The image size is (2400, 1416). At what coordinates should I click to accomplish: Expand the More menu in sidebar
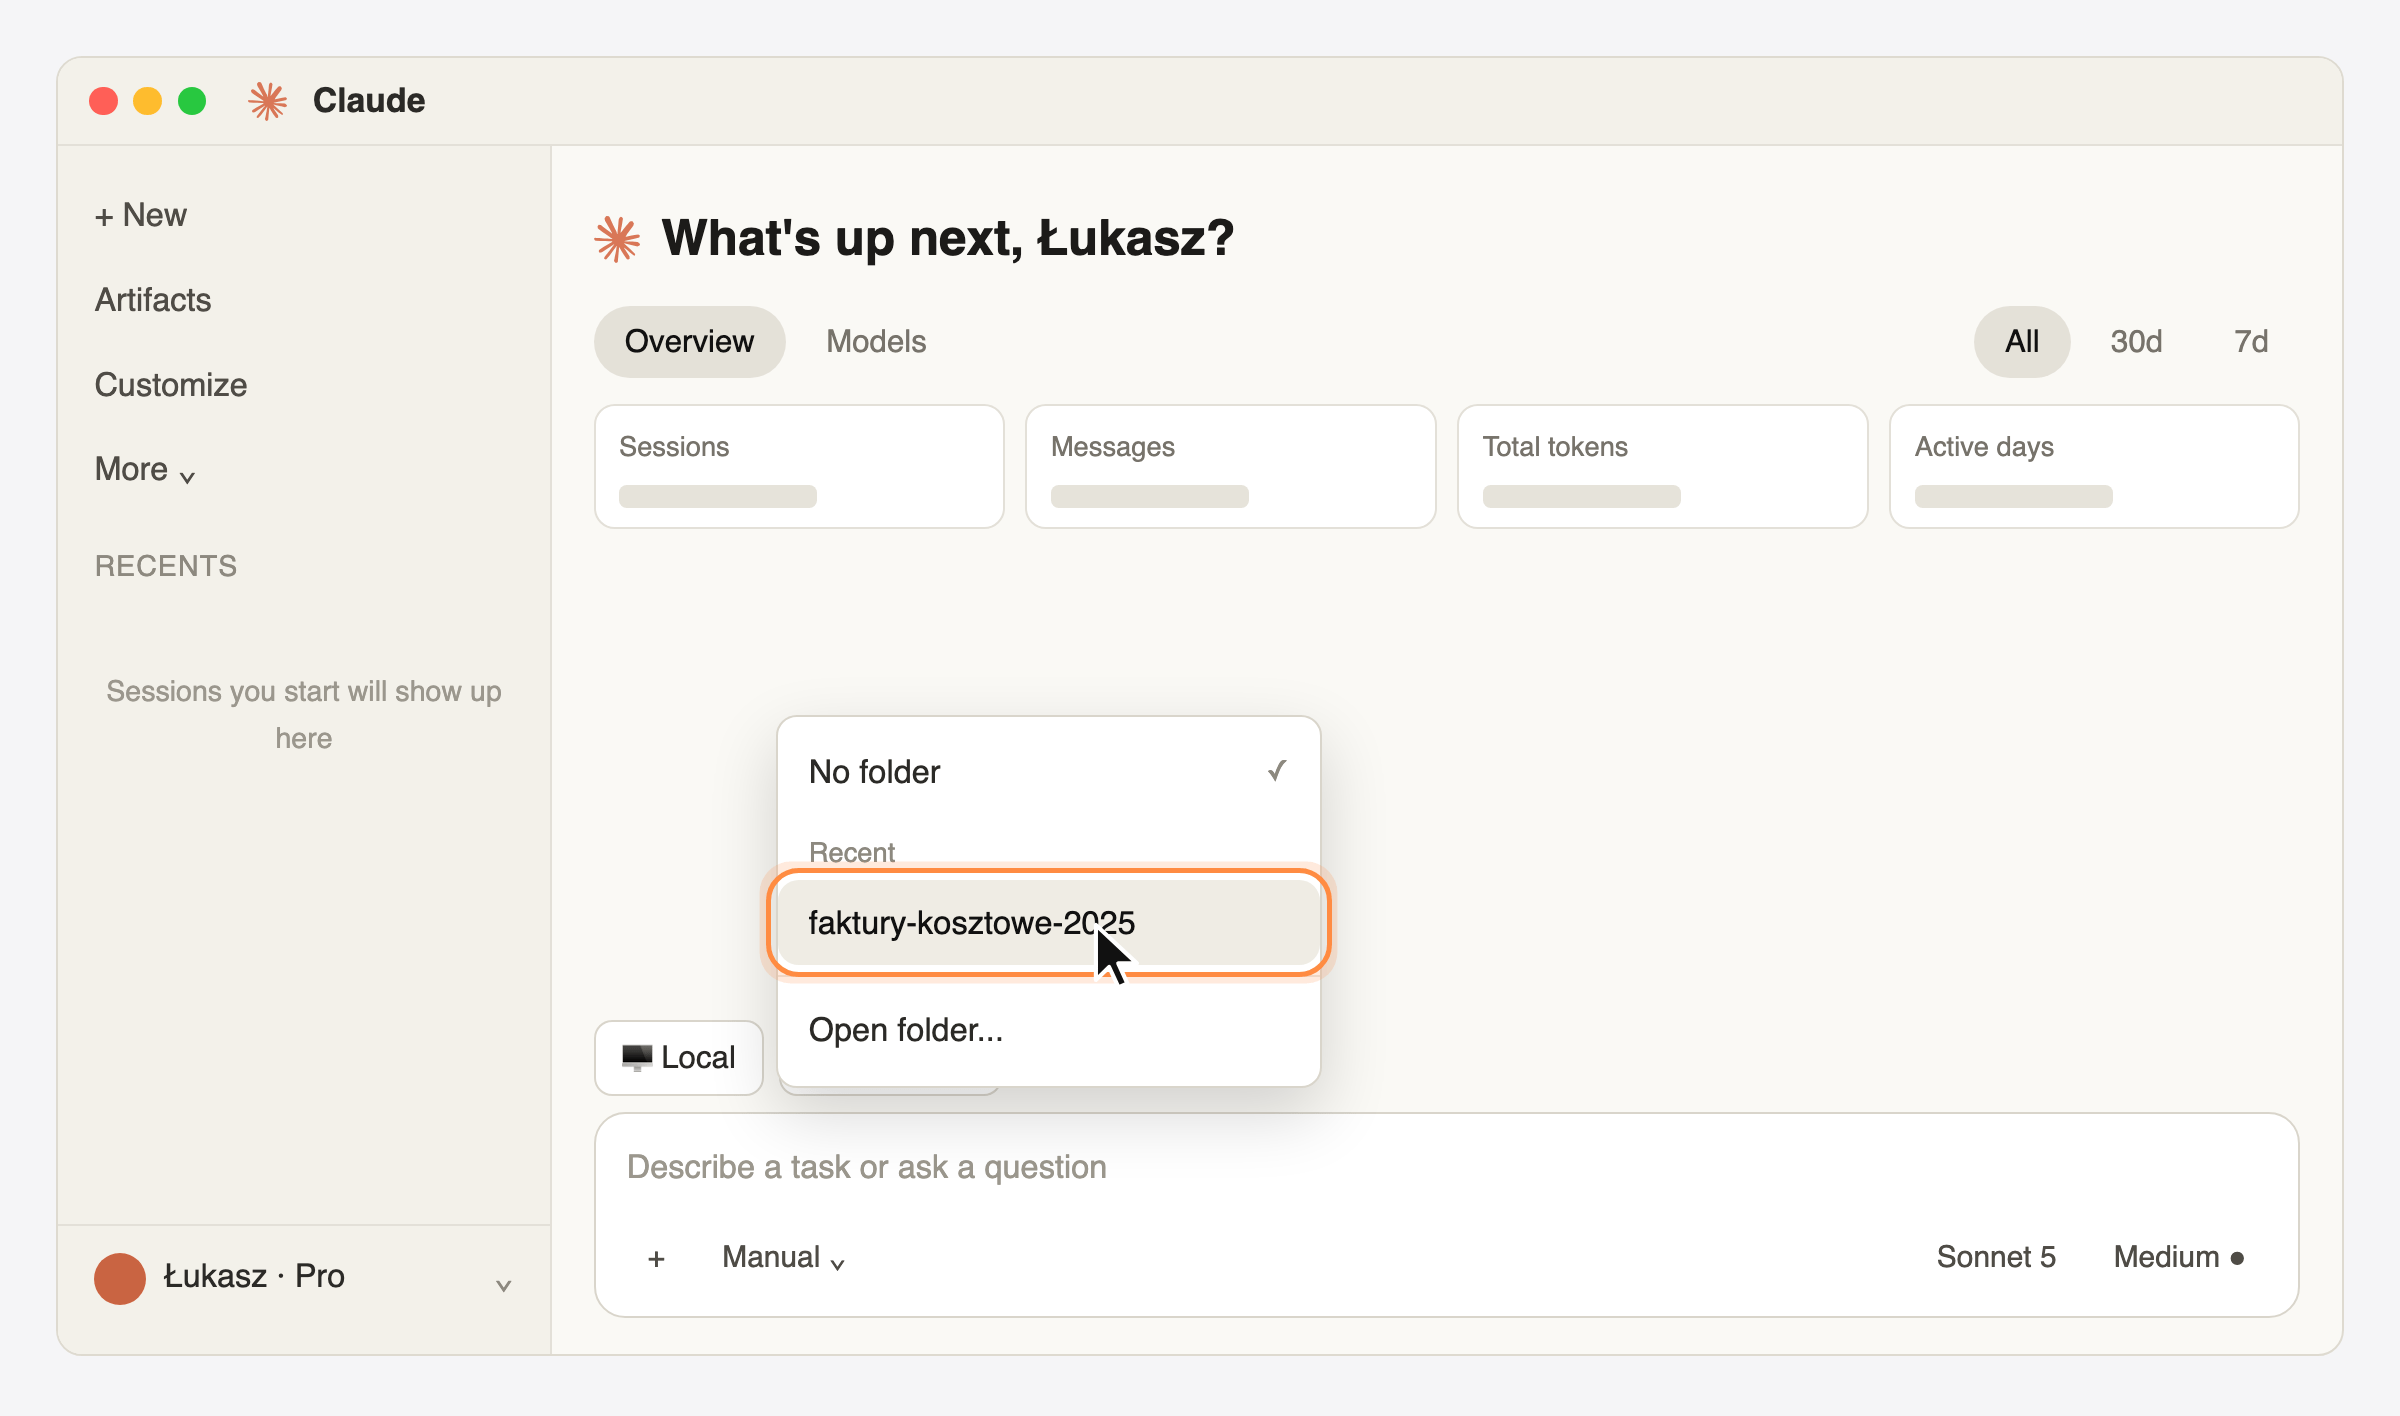click(145, 470)
